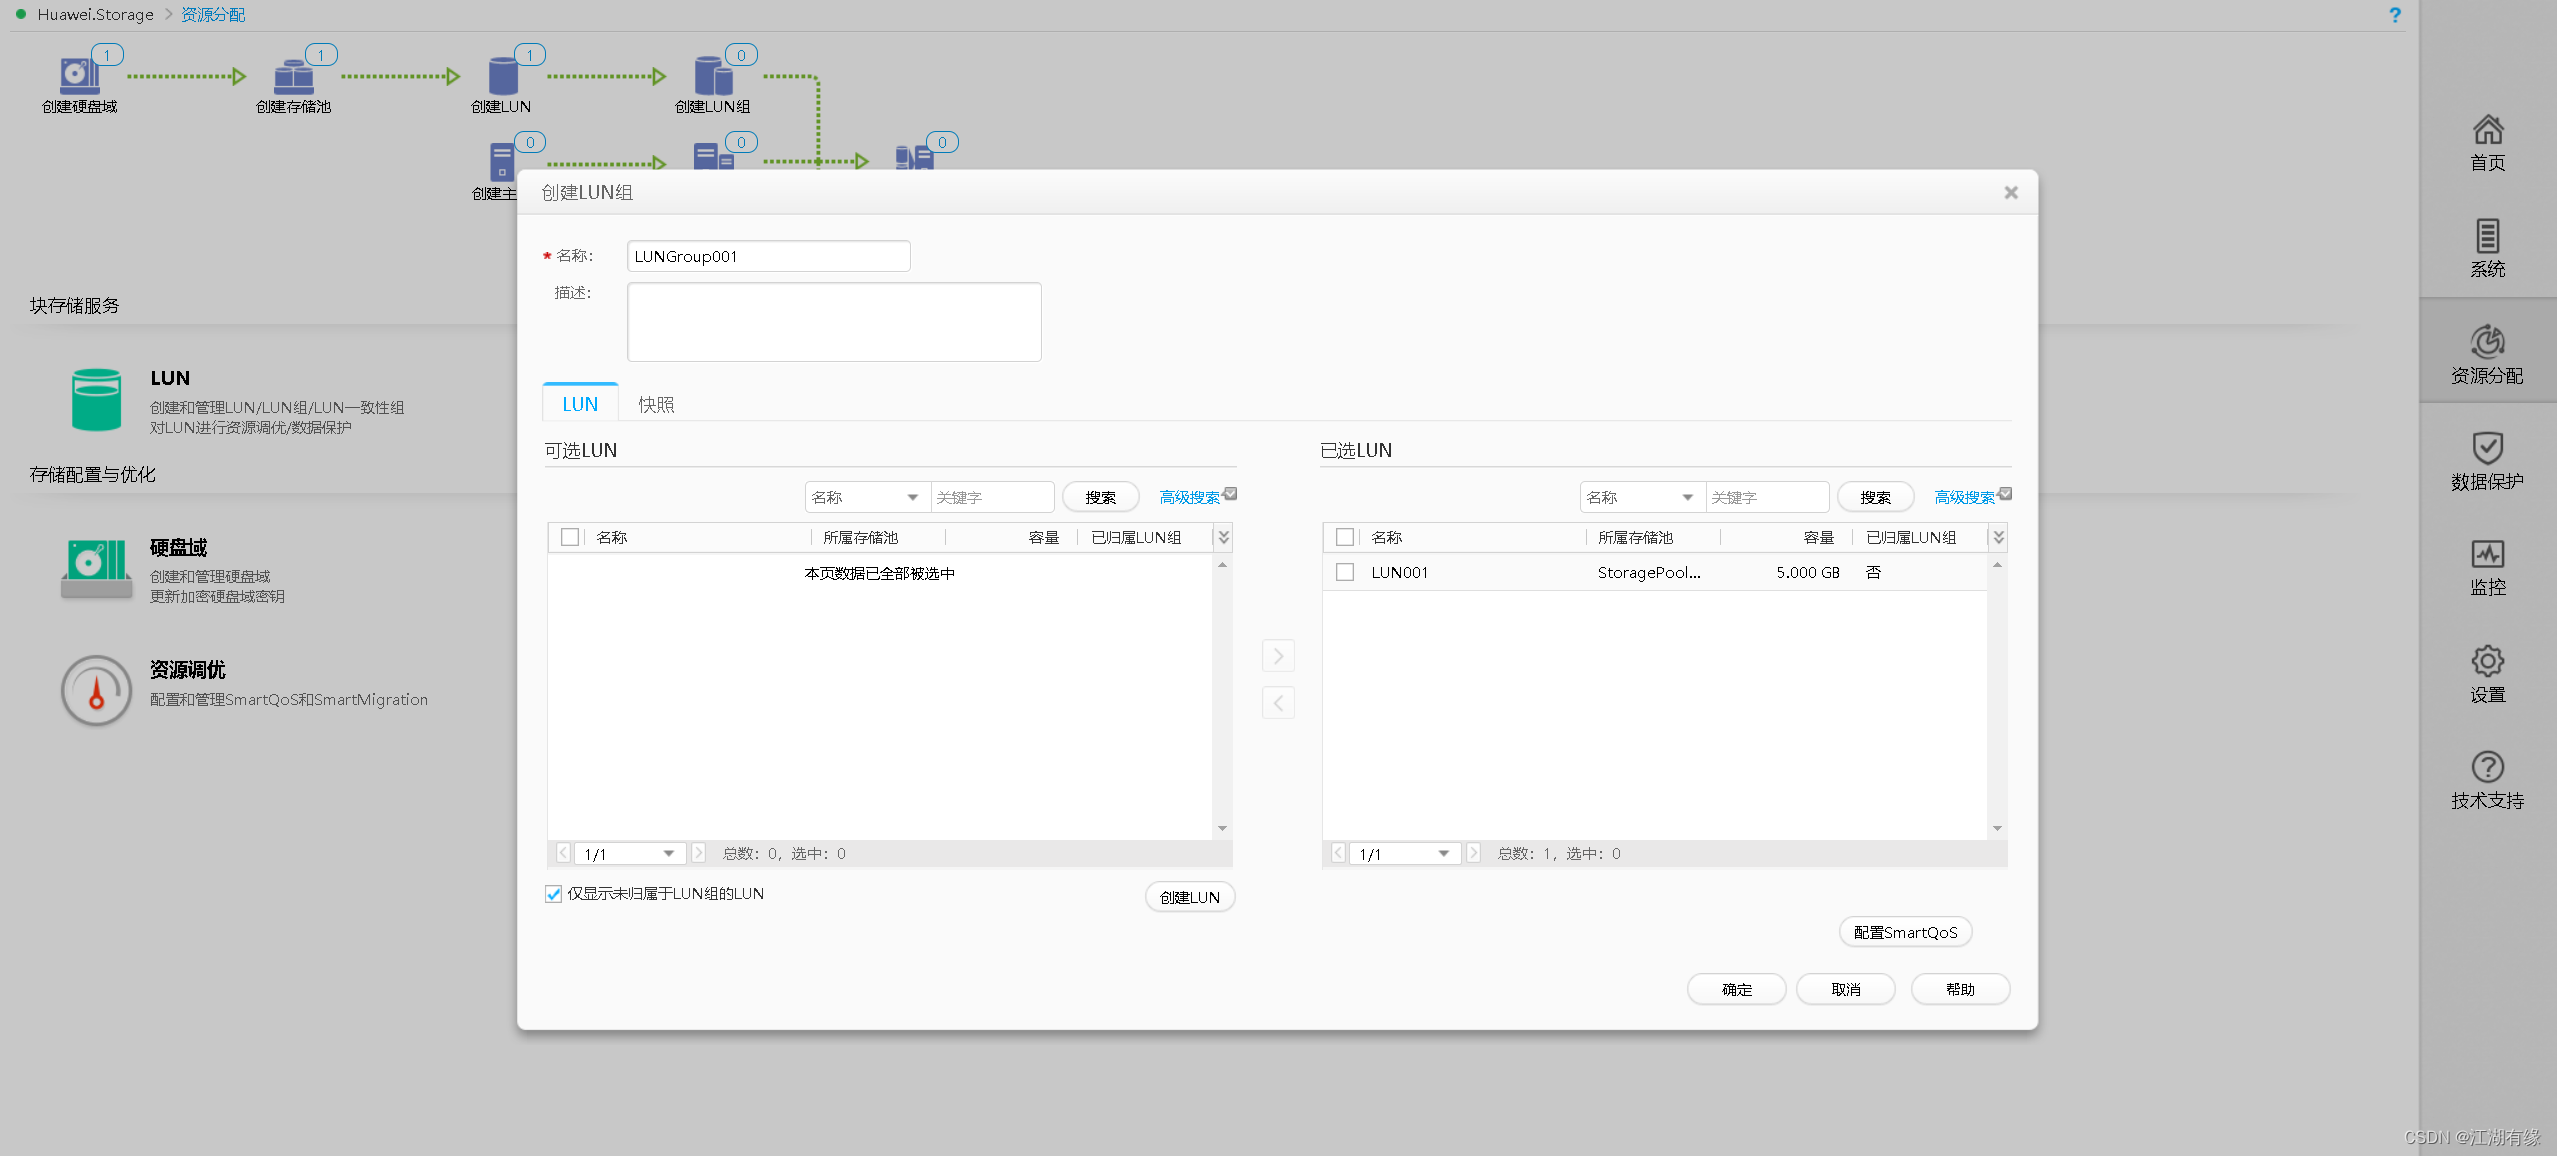The image size is (2557, 1156).
Task: Open page selector dropdown in 可选LUN
Action: pos(631,853)
